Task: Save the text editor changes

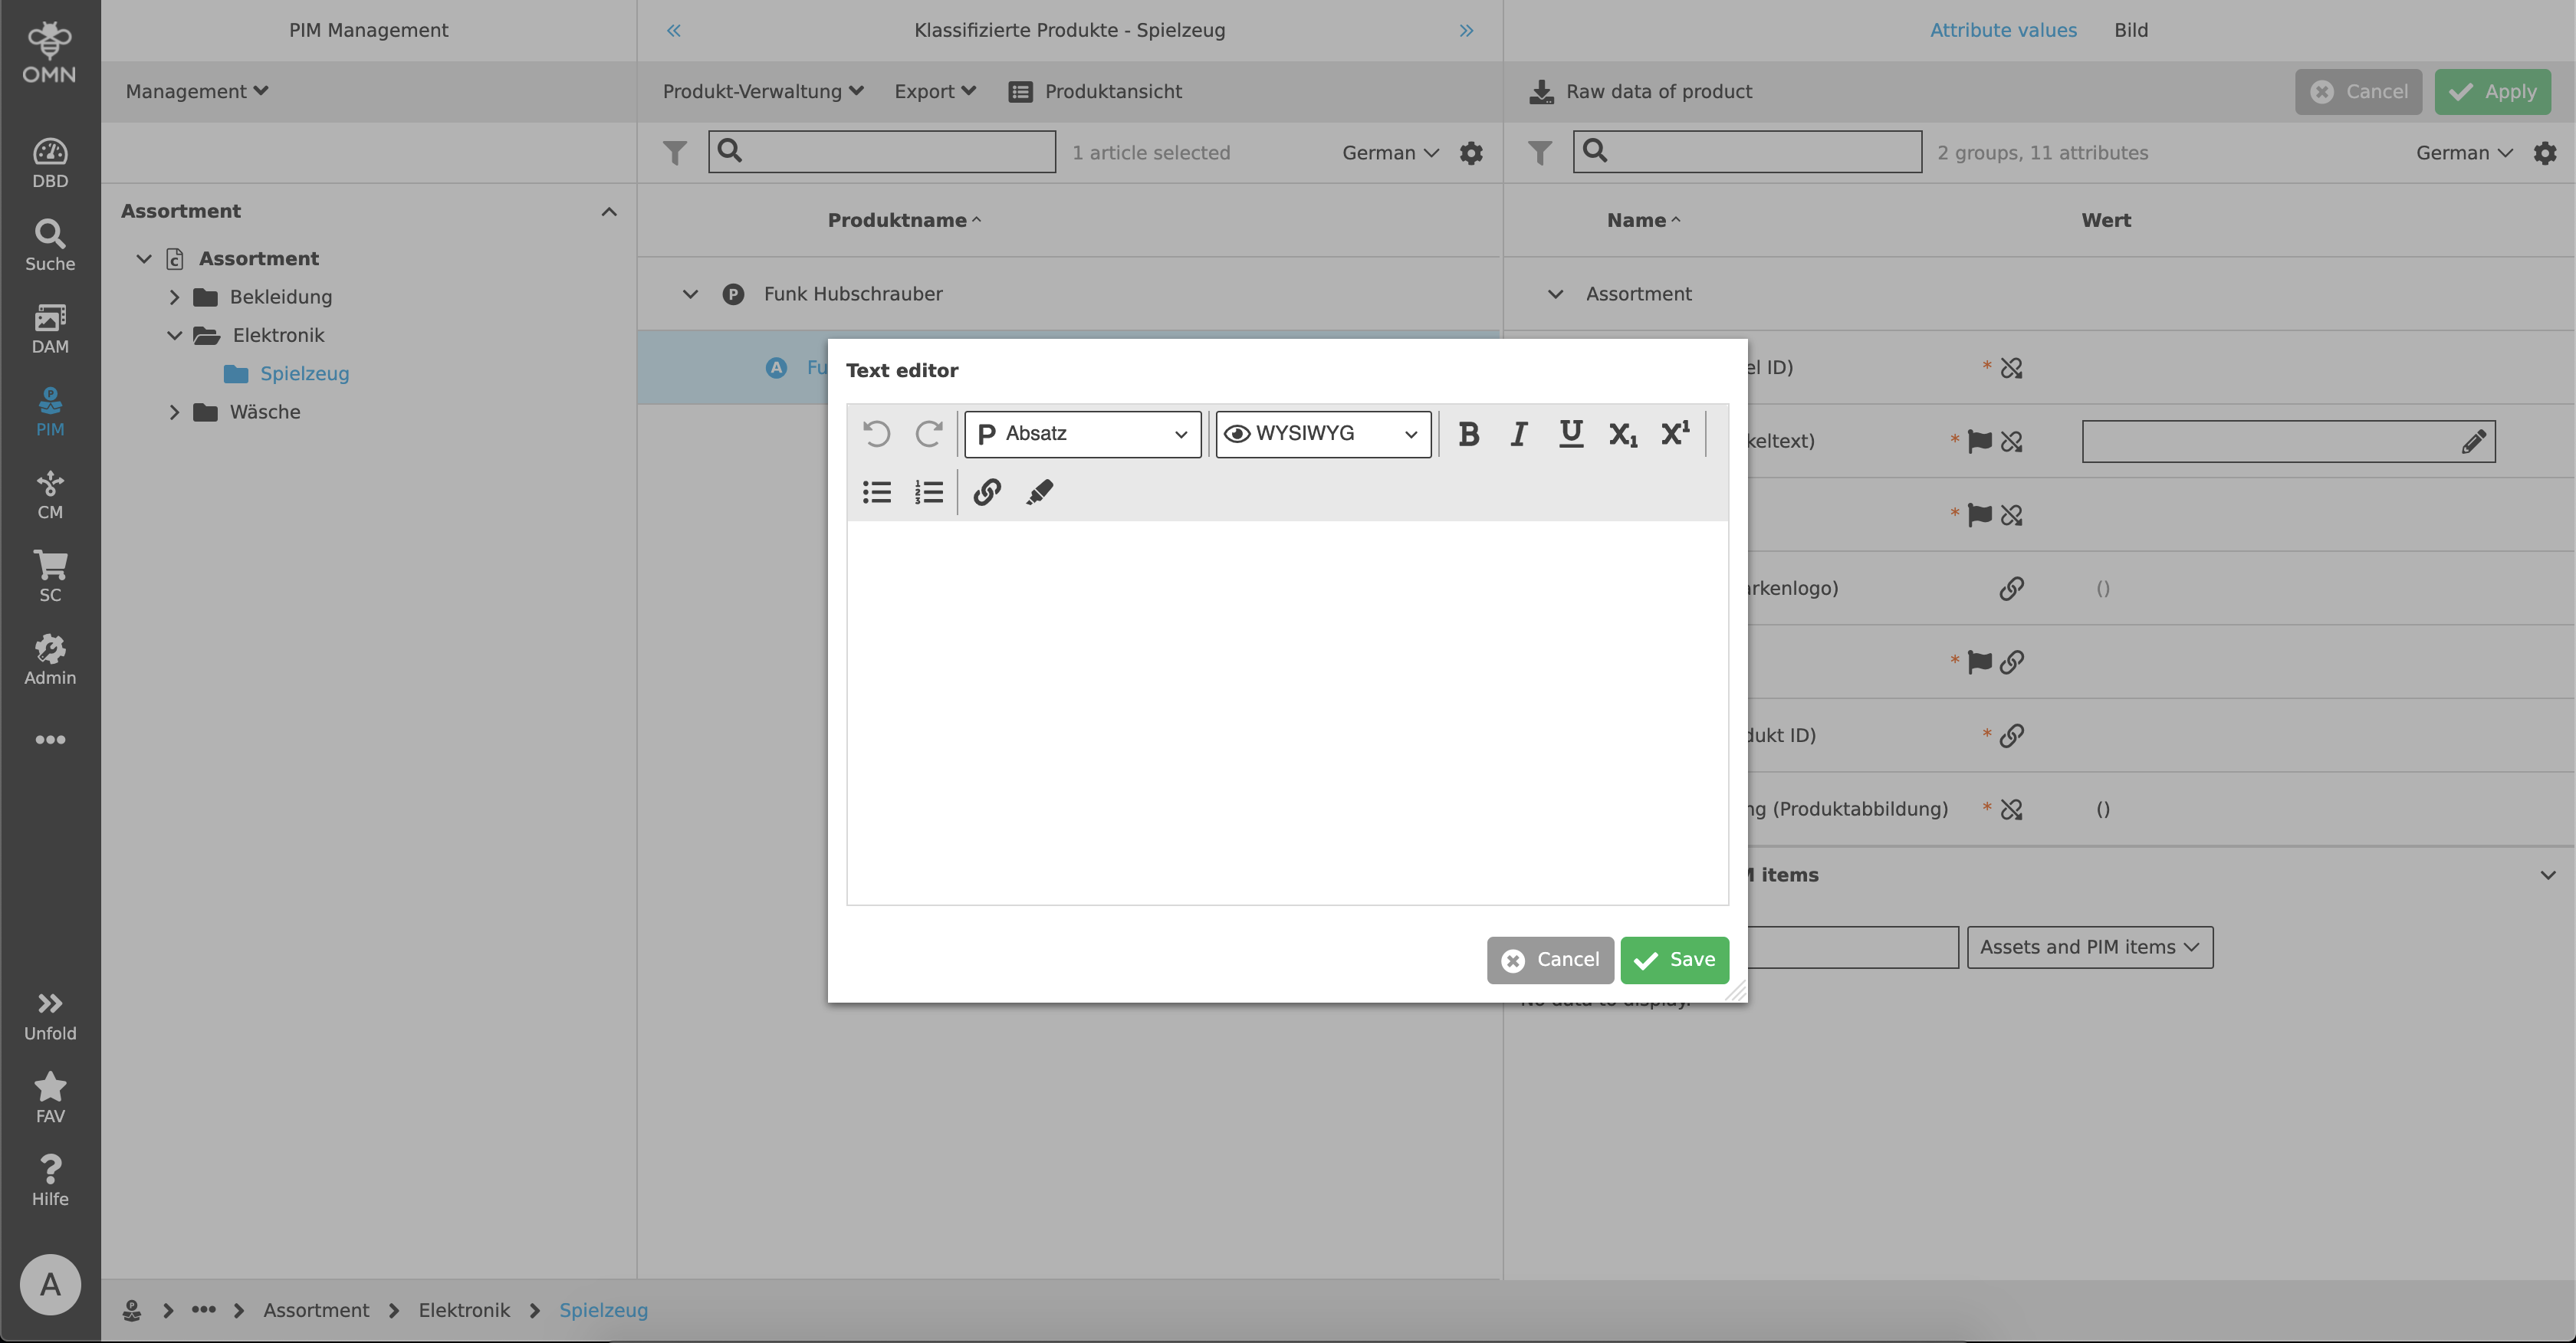Action: pos(1674,959)
